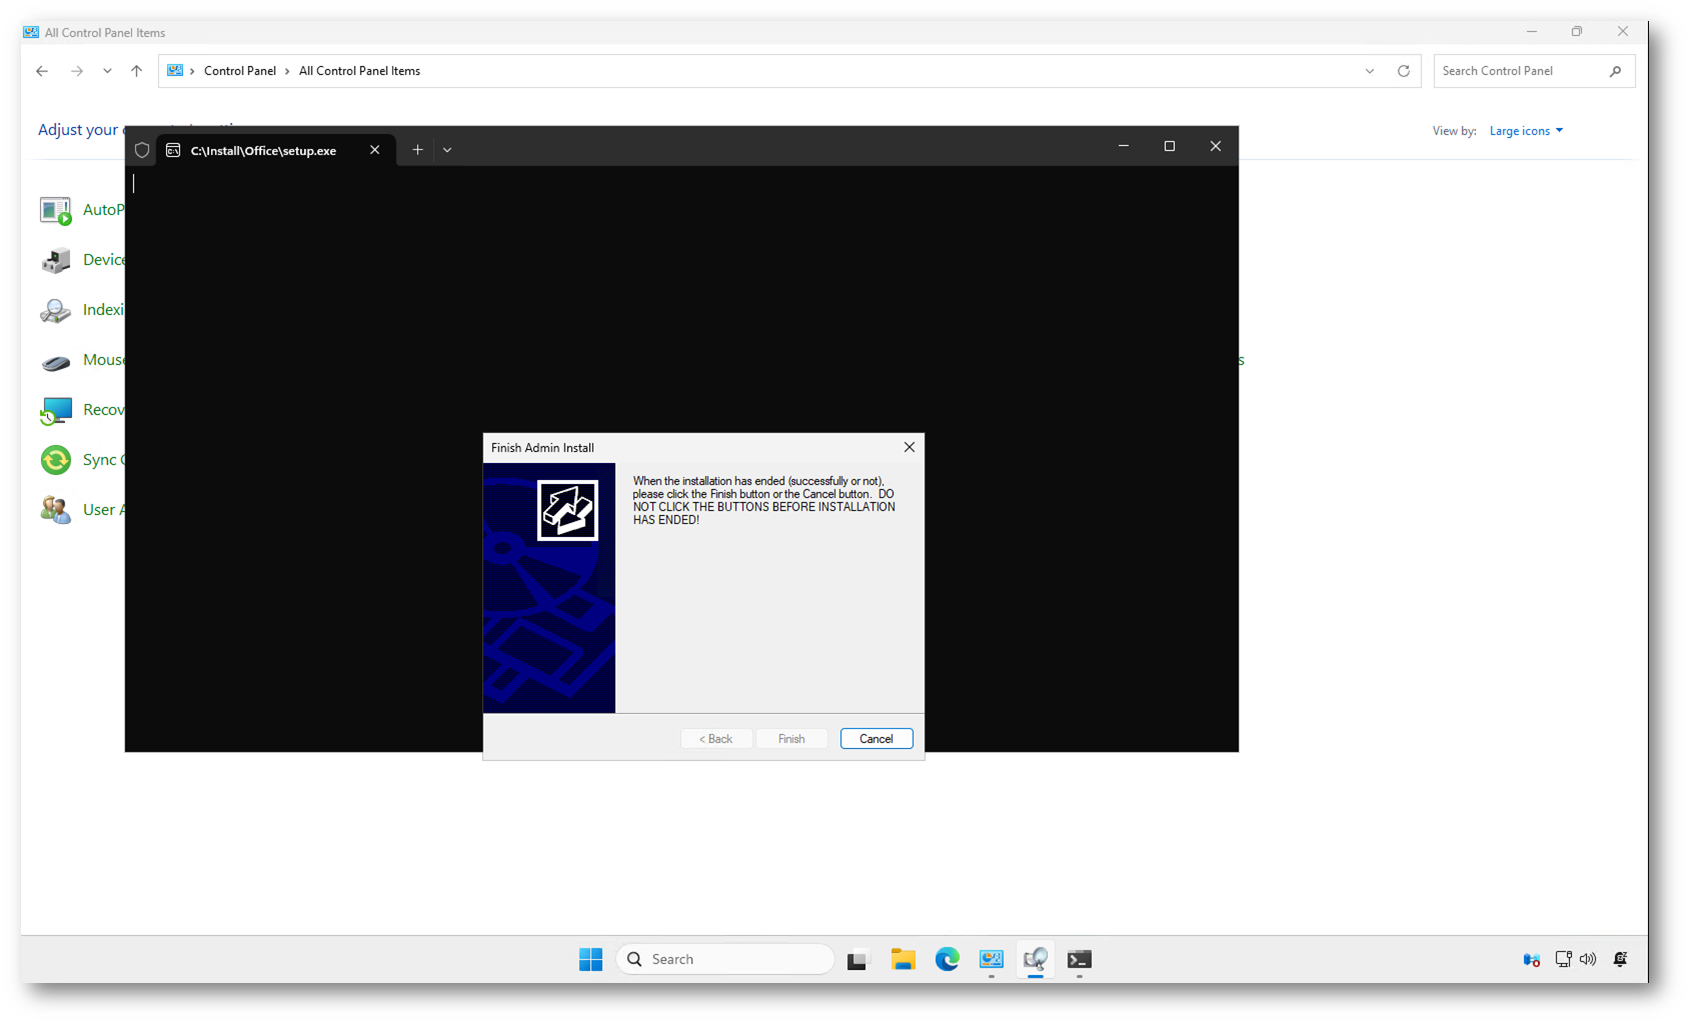Open recent locations chevron
The width and height of the screenshot is (1691, 1025).
pos(107,71)
